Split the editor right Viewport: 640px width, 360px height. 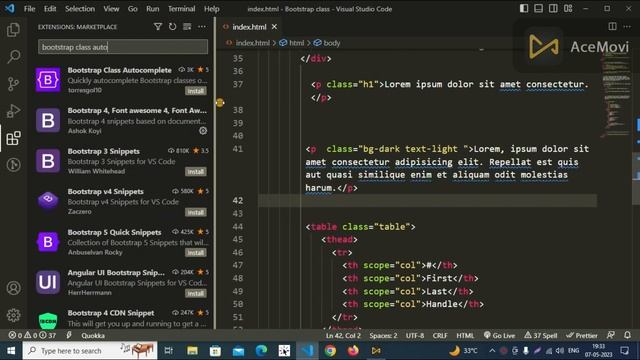[x=612, y=27]
